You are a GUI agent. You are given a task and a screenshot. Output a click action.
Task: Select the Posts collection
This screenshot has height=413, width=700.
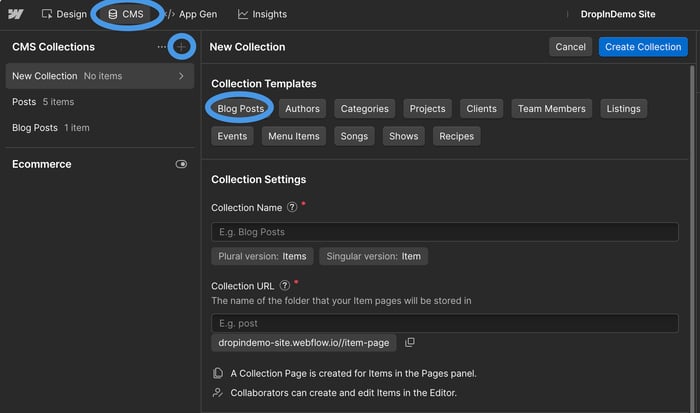pyautogui.click(x=100, y=102)
